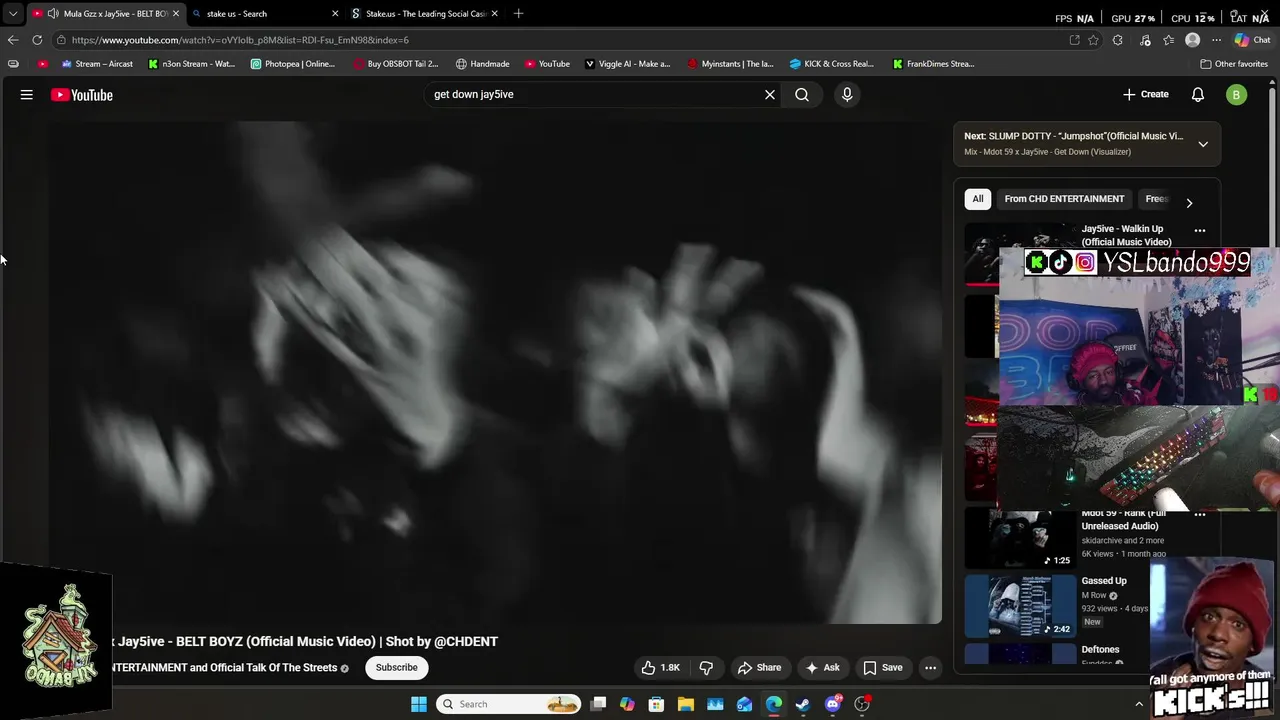1280x720 pixels.
Task: Go to the YouTube home logo
Action: click(x=82, y=95)
